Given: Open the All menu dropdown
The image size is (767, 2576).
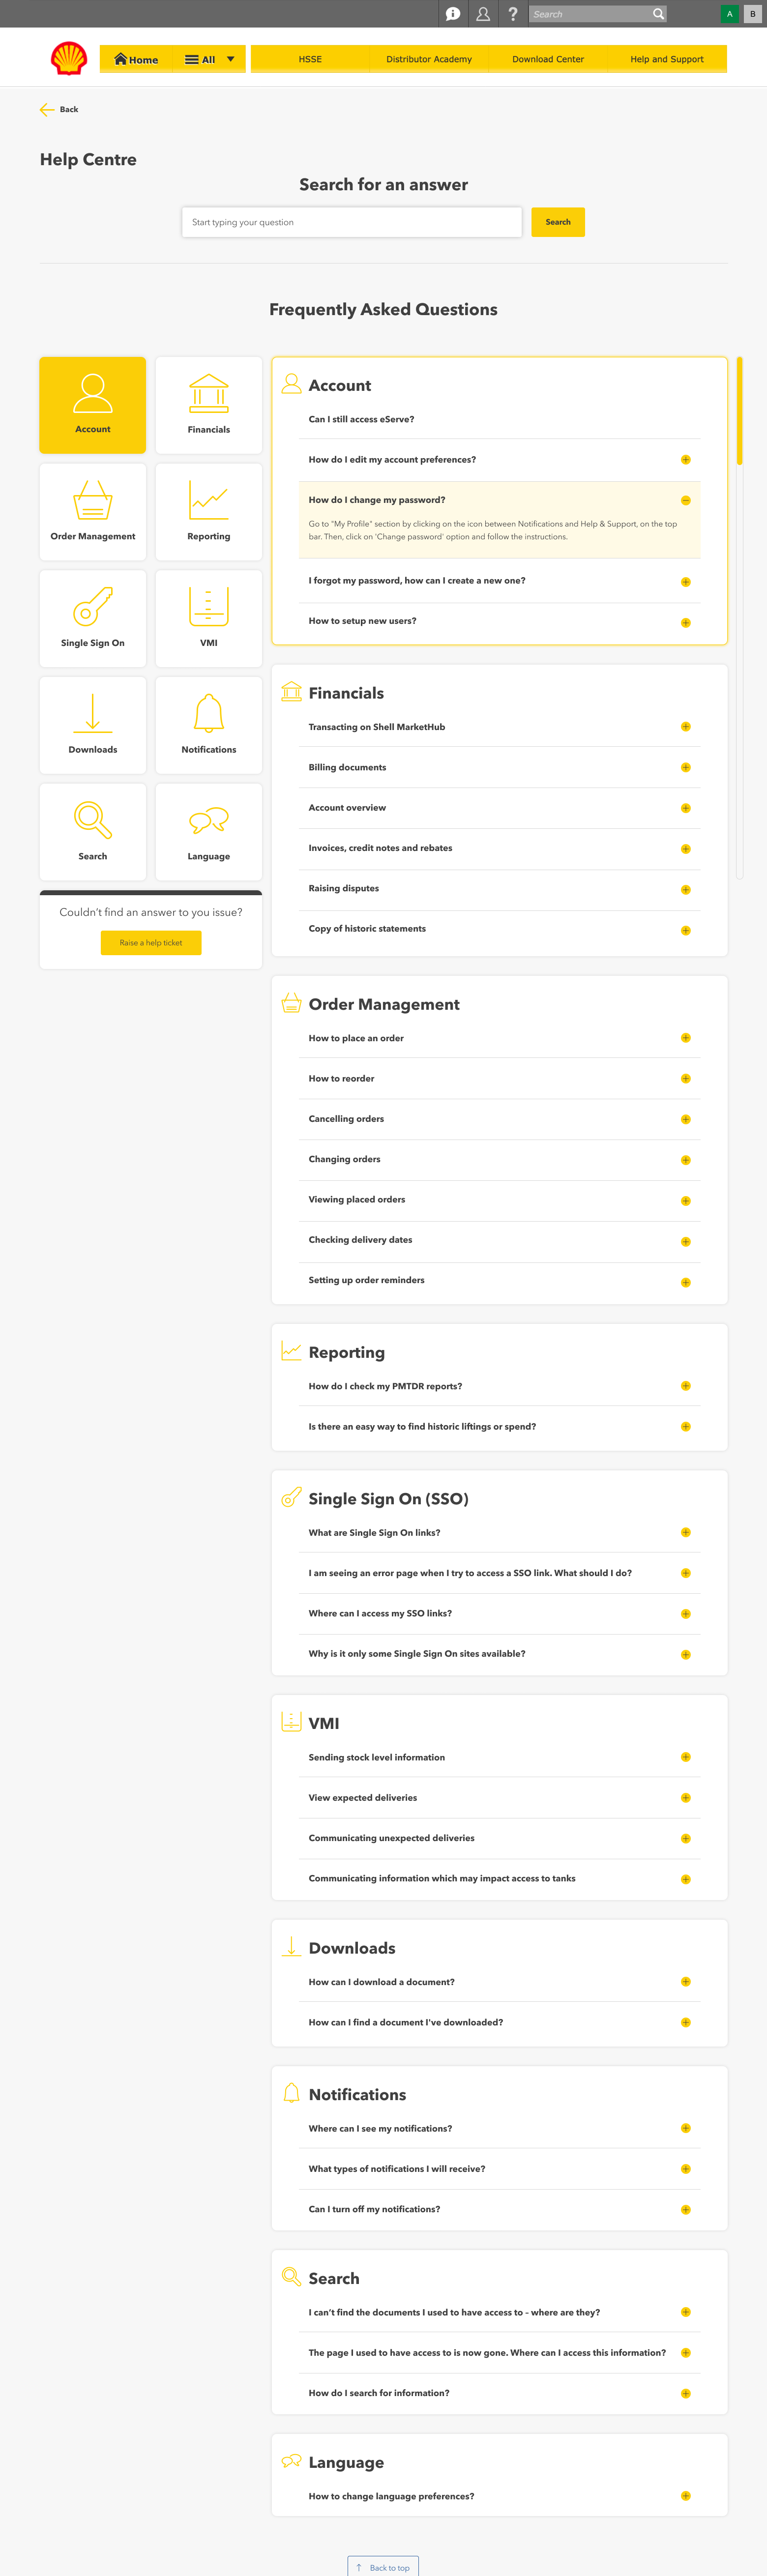Looking at the screenshot, I should [209, 59].
